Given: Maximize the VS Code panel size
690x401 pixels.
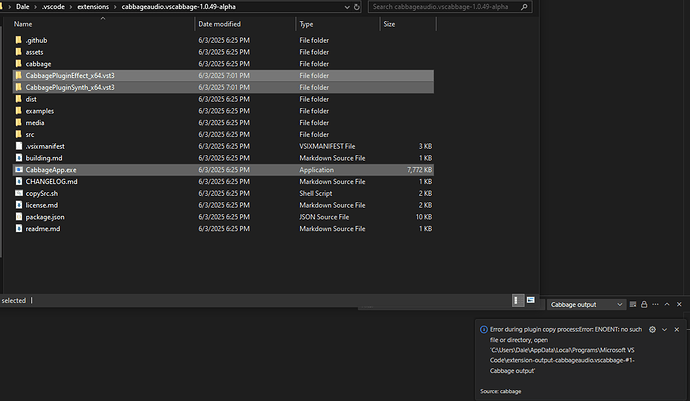Looking at the screenshot, I should [667, 304].
